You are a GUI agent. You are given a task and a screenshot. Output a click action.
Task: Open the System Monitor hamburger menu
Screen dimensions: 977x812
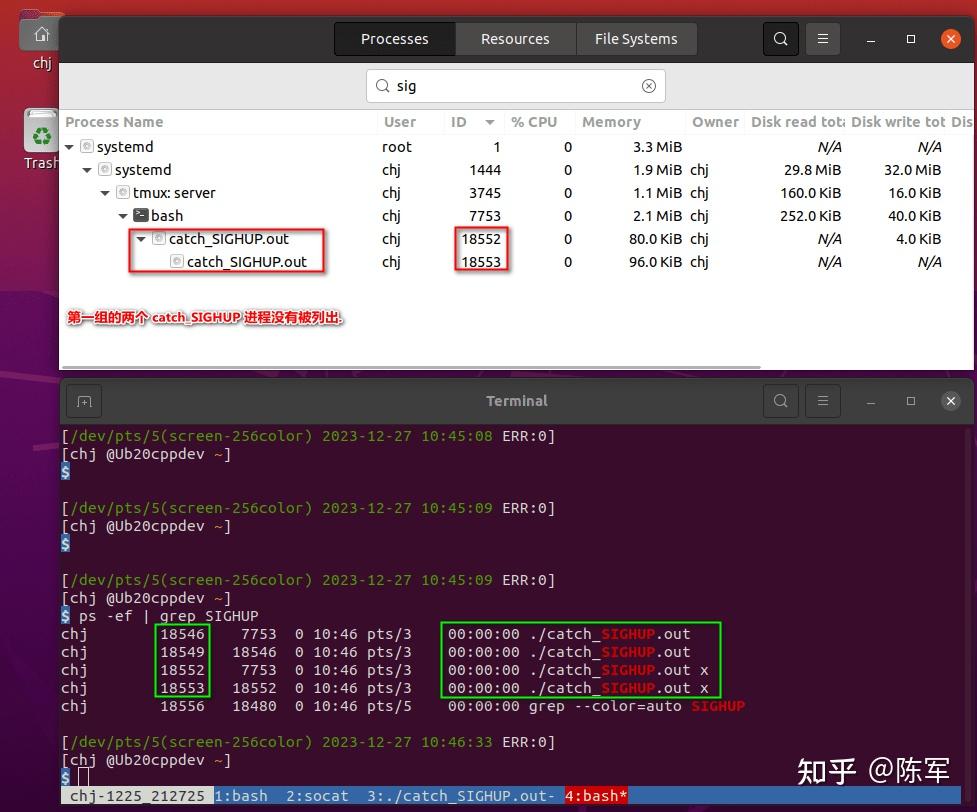click(822, 38)
